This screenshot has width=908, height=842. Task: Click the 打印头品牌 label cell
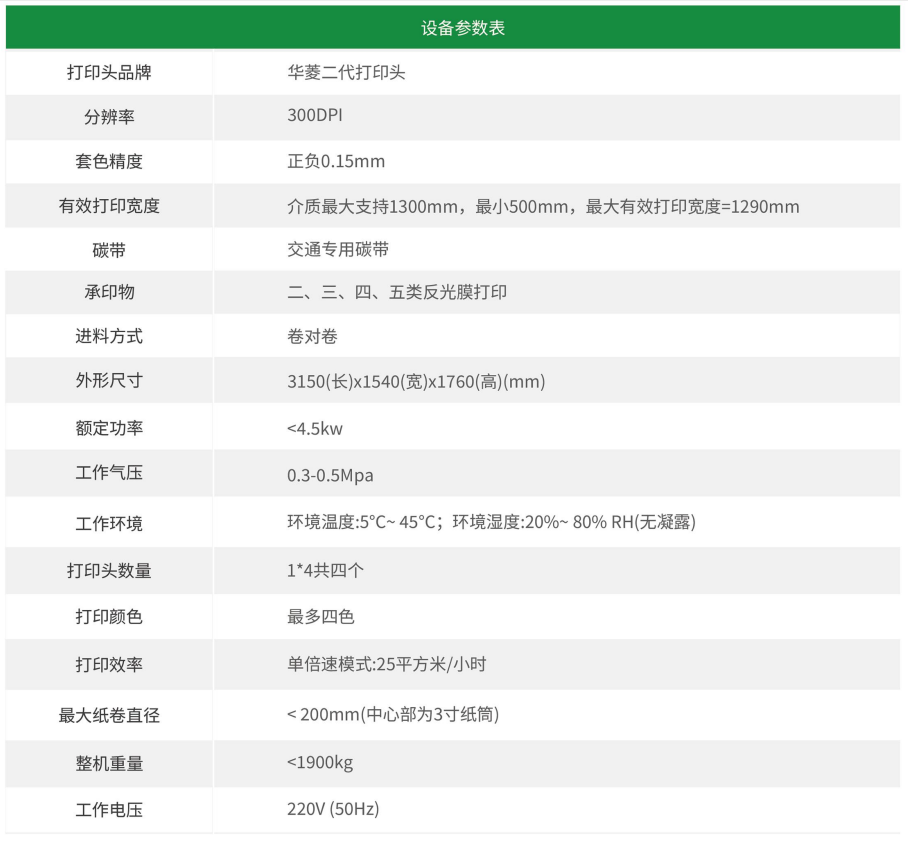(109, 73)
